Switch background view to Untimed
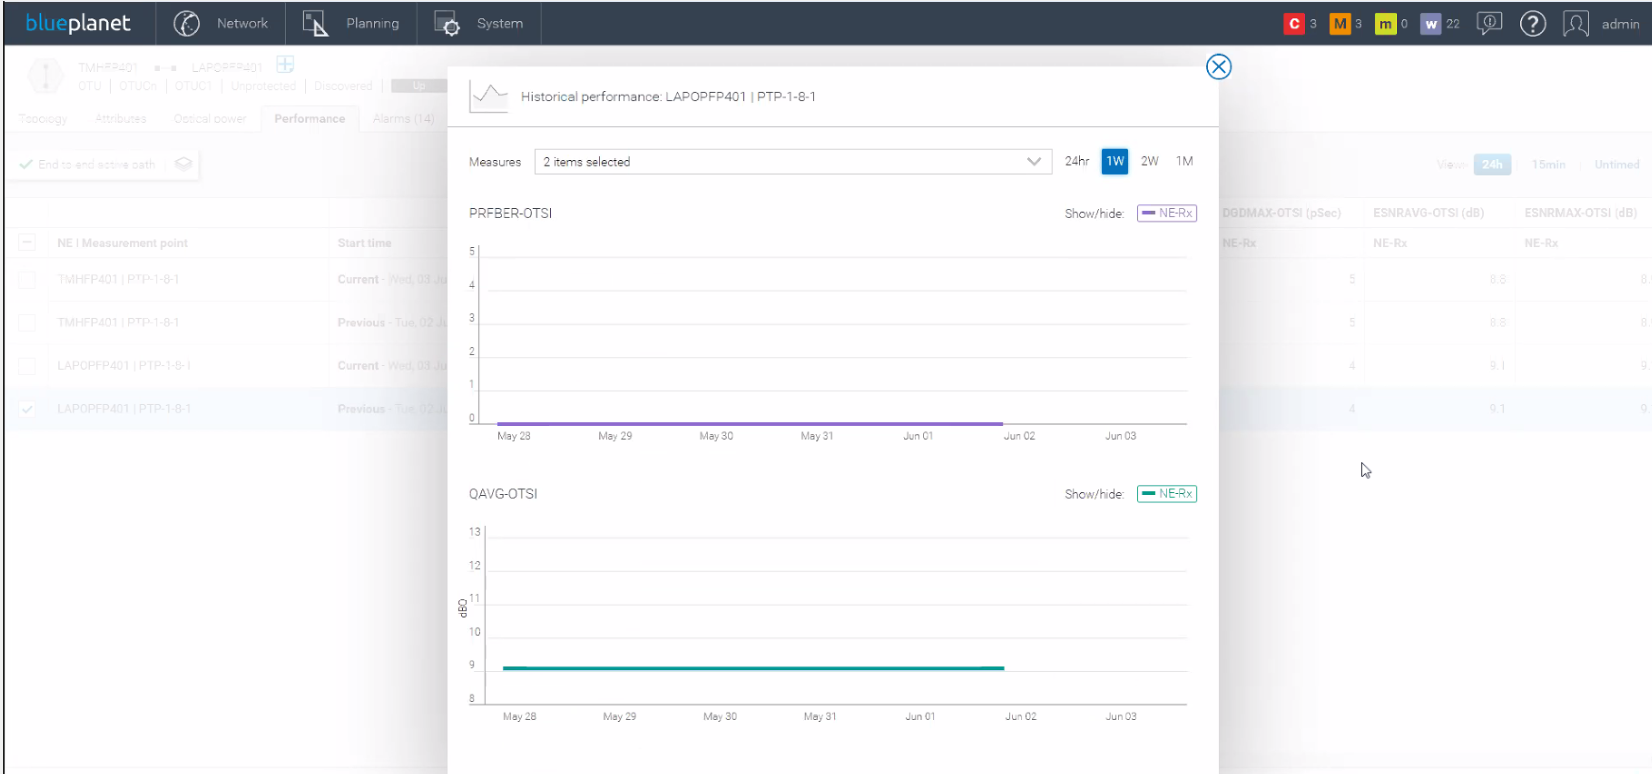The height and width of the screenshot is (774, 1652). click(x=1617, y=165)
